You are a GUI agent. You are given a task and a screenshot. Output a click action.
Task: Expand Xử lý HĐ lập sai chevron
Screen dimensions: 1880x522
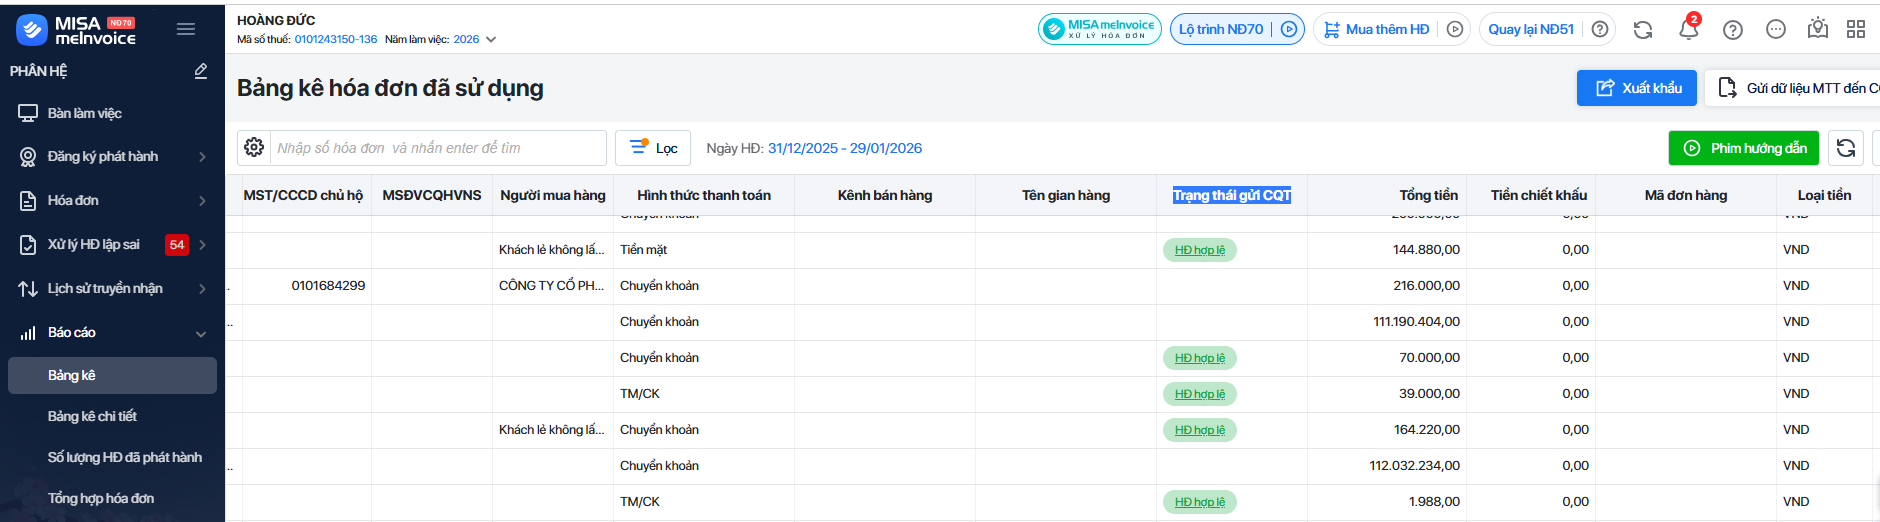click(202, 245)
